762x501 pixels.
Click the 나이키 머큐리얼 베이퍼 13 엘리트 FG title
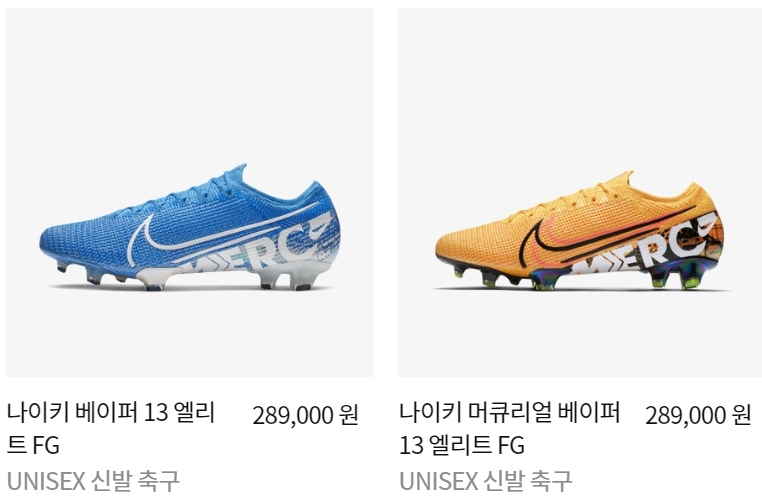509,429
